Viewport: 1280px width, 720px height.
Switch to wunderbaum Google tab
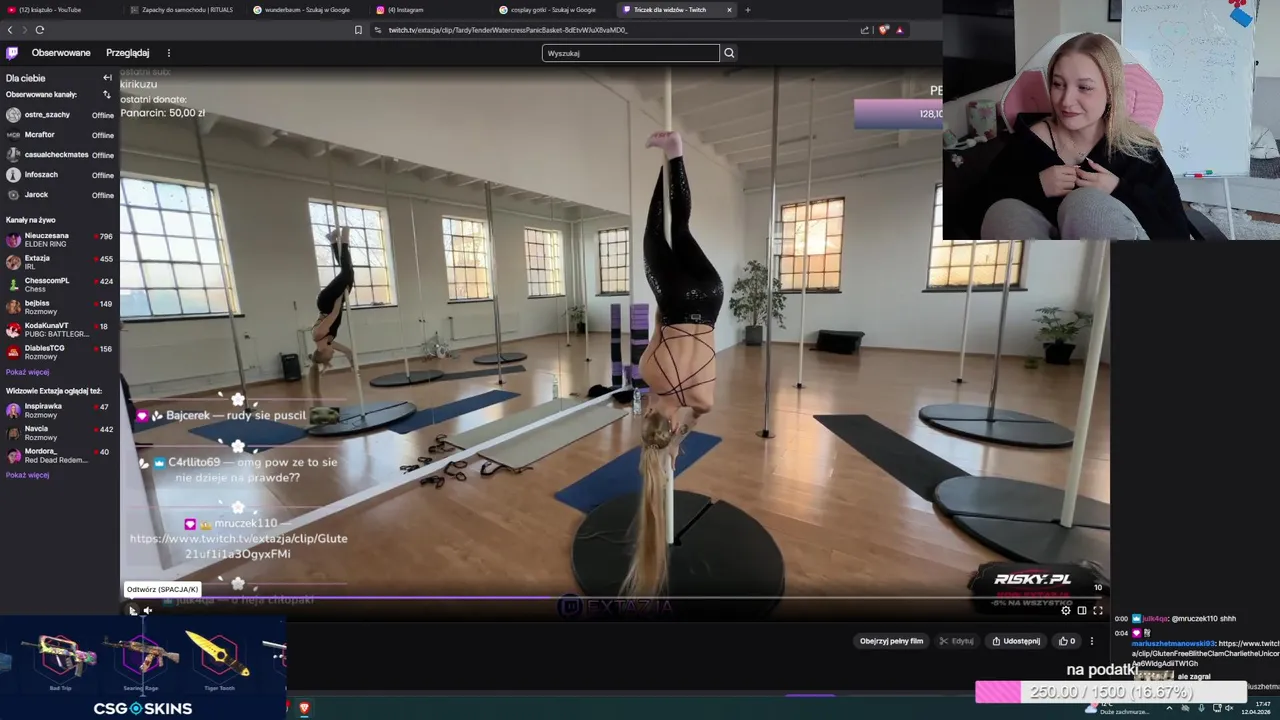pos(307,10)
